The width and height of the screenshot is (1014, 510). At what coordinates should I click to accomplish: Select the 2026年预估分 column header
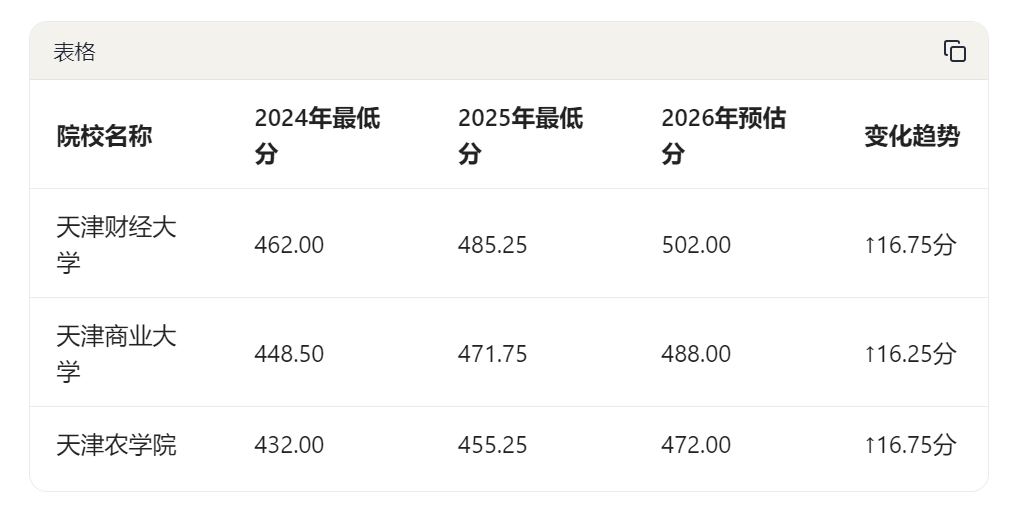(724, 136)
